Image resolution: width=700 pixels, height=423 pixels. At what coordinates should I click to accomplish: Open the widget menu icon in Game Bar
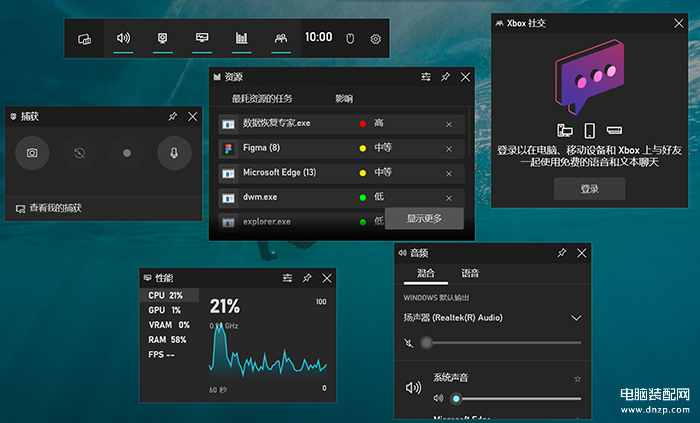click(x=84, y=39)
